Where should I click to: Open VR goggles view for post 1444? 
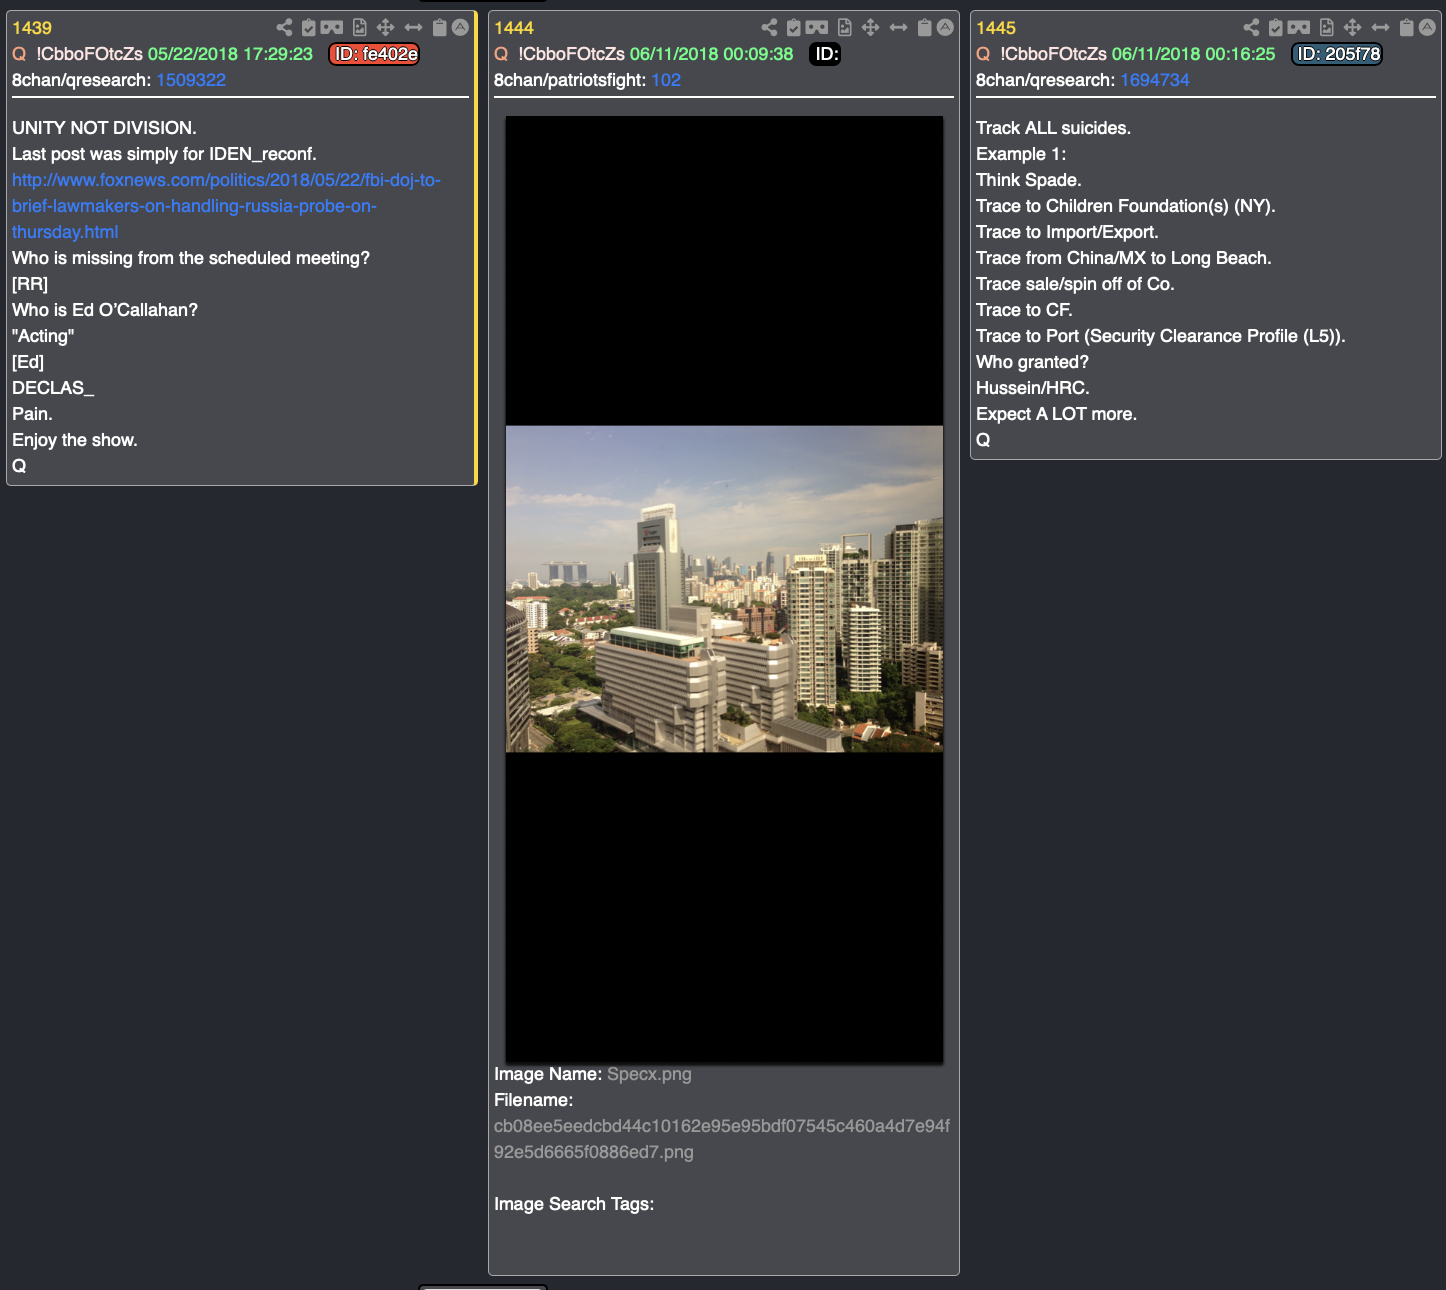point(817,28)
